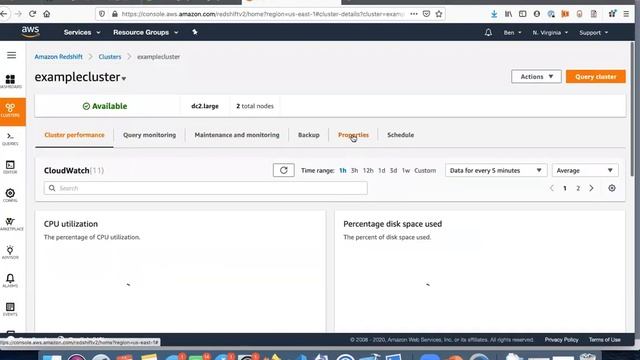The image size is (640, 360).
Task: Click Percentage disk space used title
Action: point(393,224)
